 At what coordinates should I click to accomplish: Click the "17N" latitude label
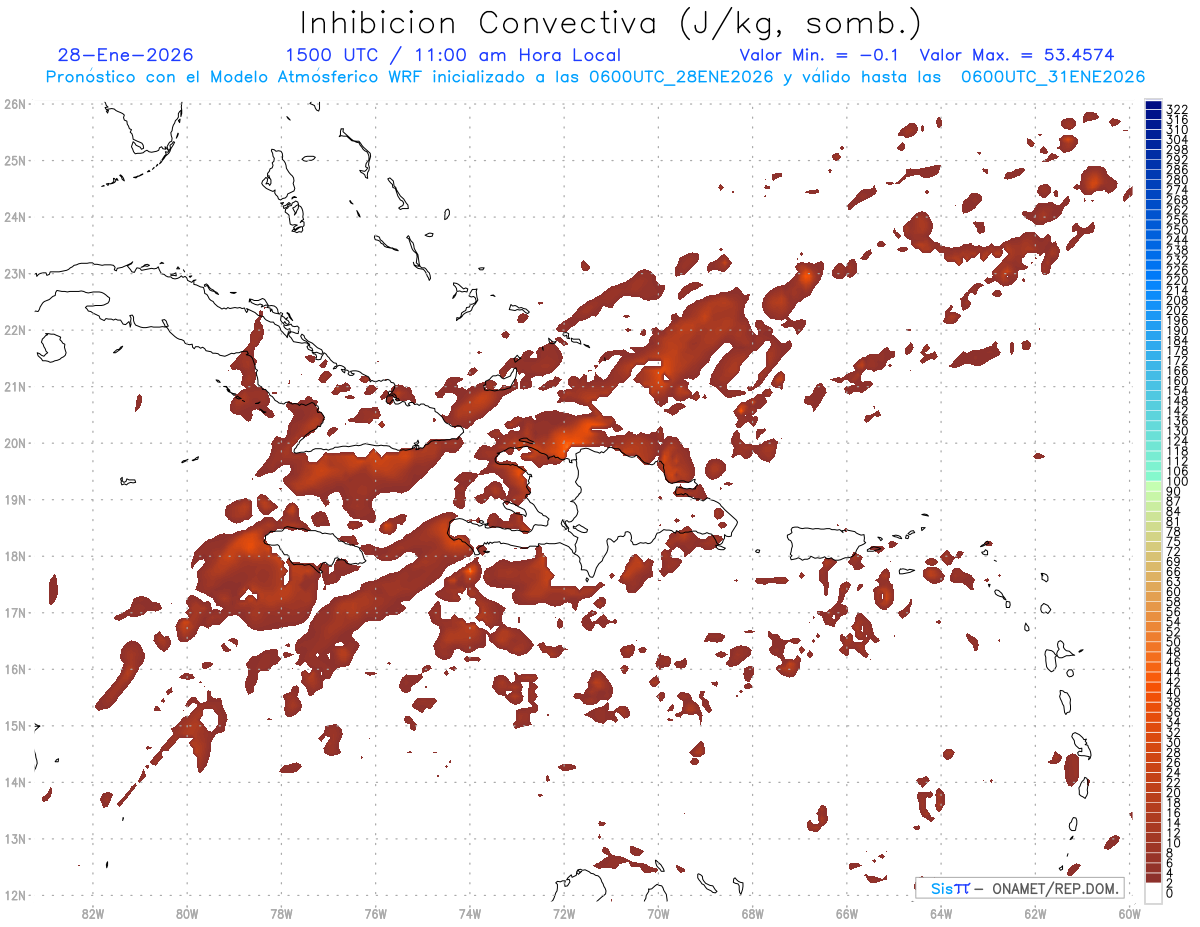point(14,612)
